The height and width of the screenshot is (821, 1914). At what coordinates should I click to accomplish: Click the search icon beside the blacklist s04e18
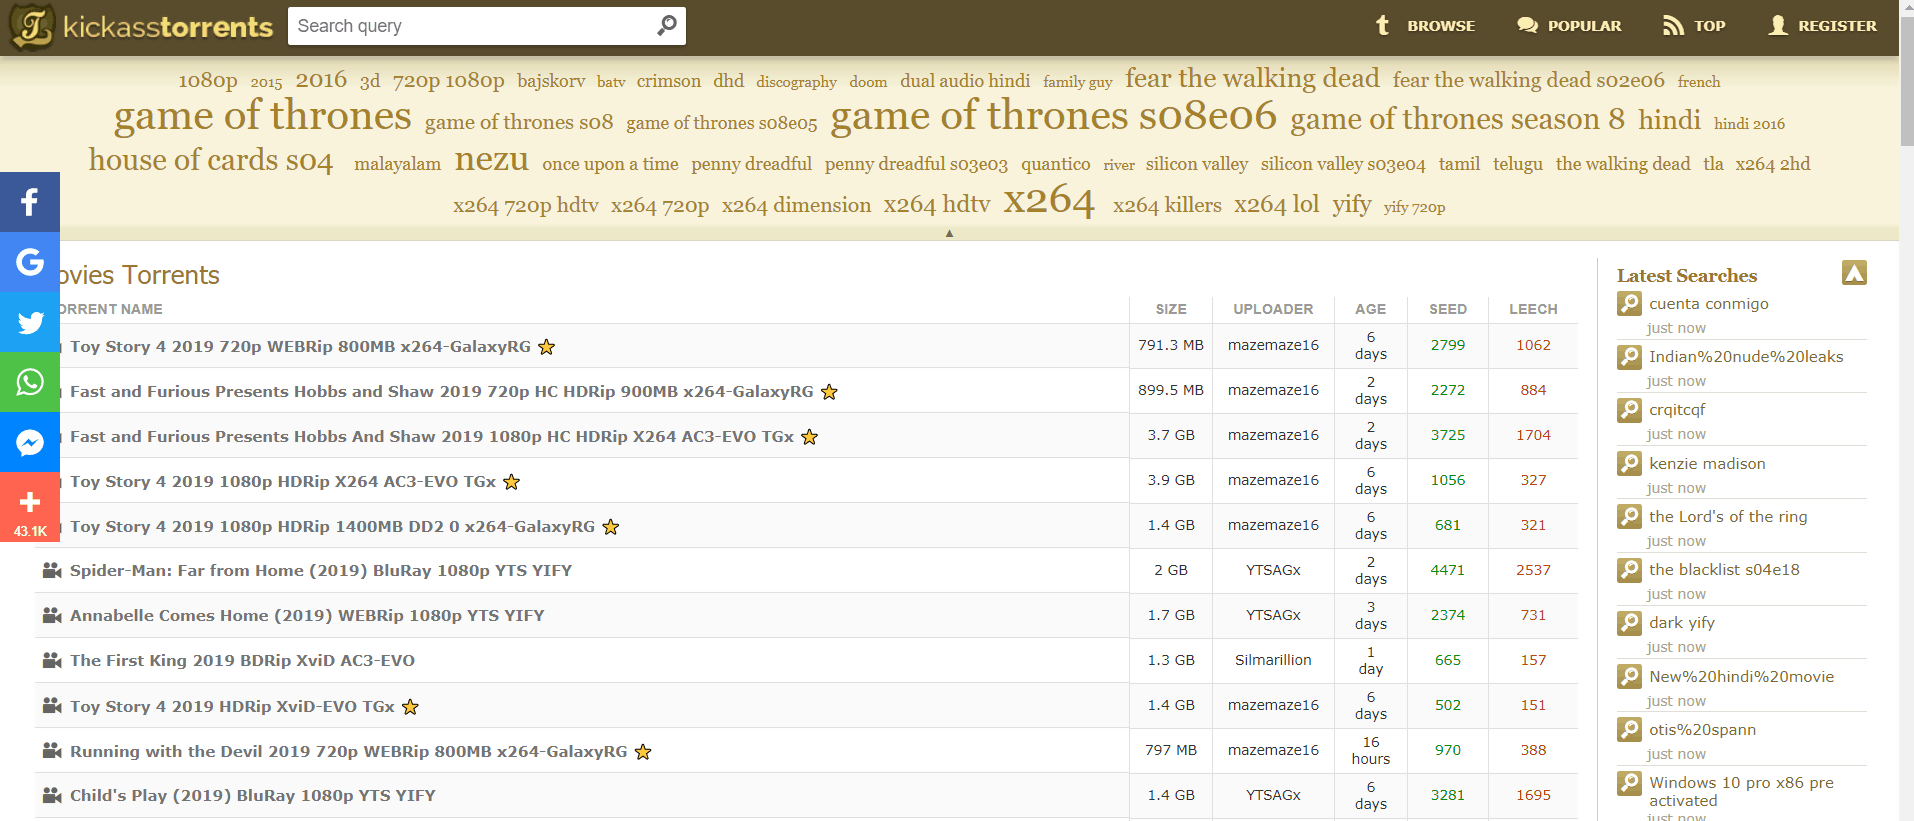tap(1629, 570)
